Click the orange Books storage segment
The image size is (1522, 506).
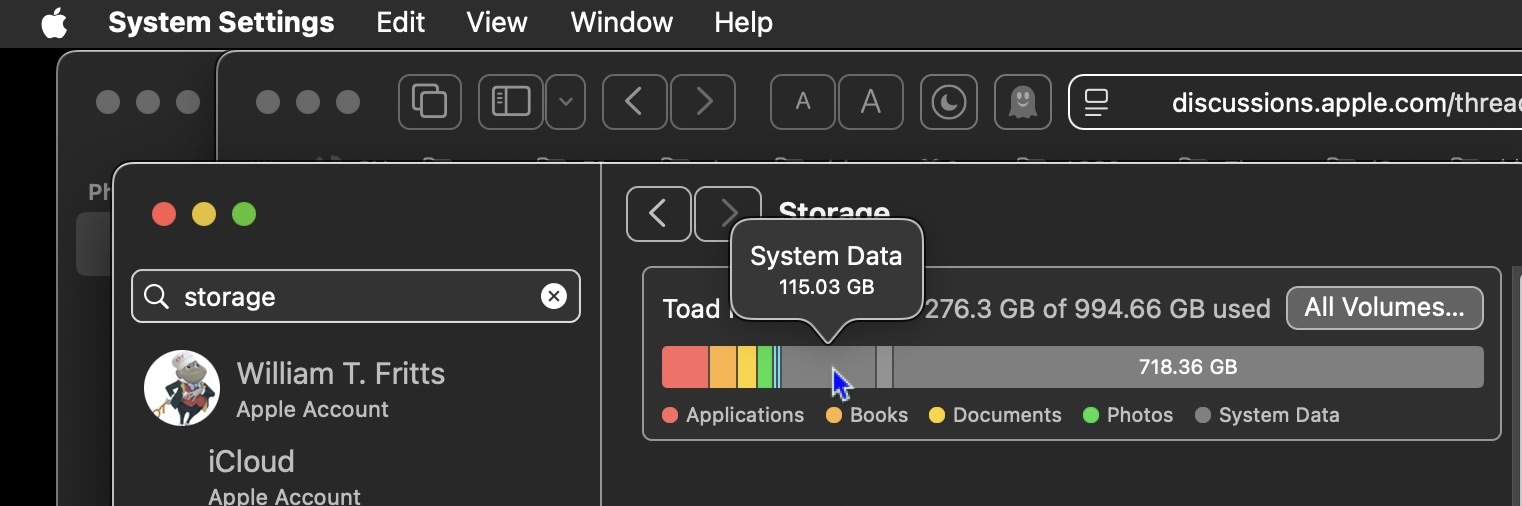(723, 367)
